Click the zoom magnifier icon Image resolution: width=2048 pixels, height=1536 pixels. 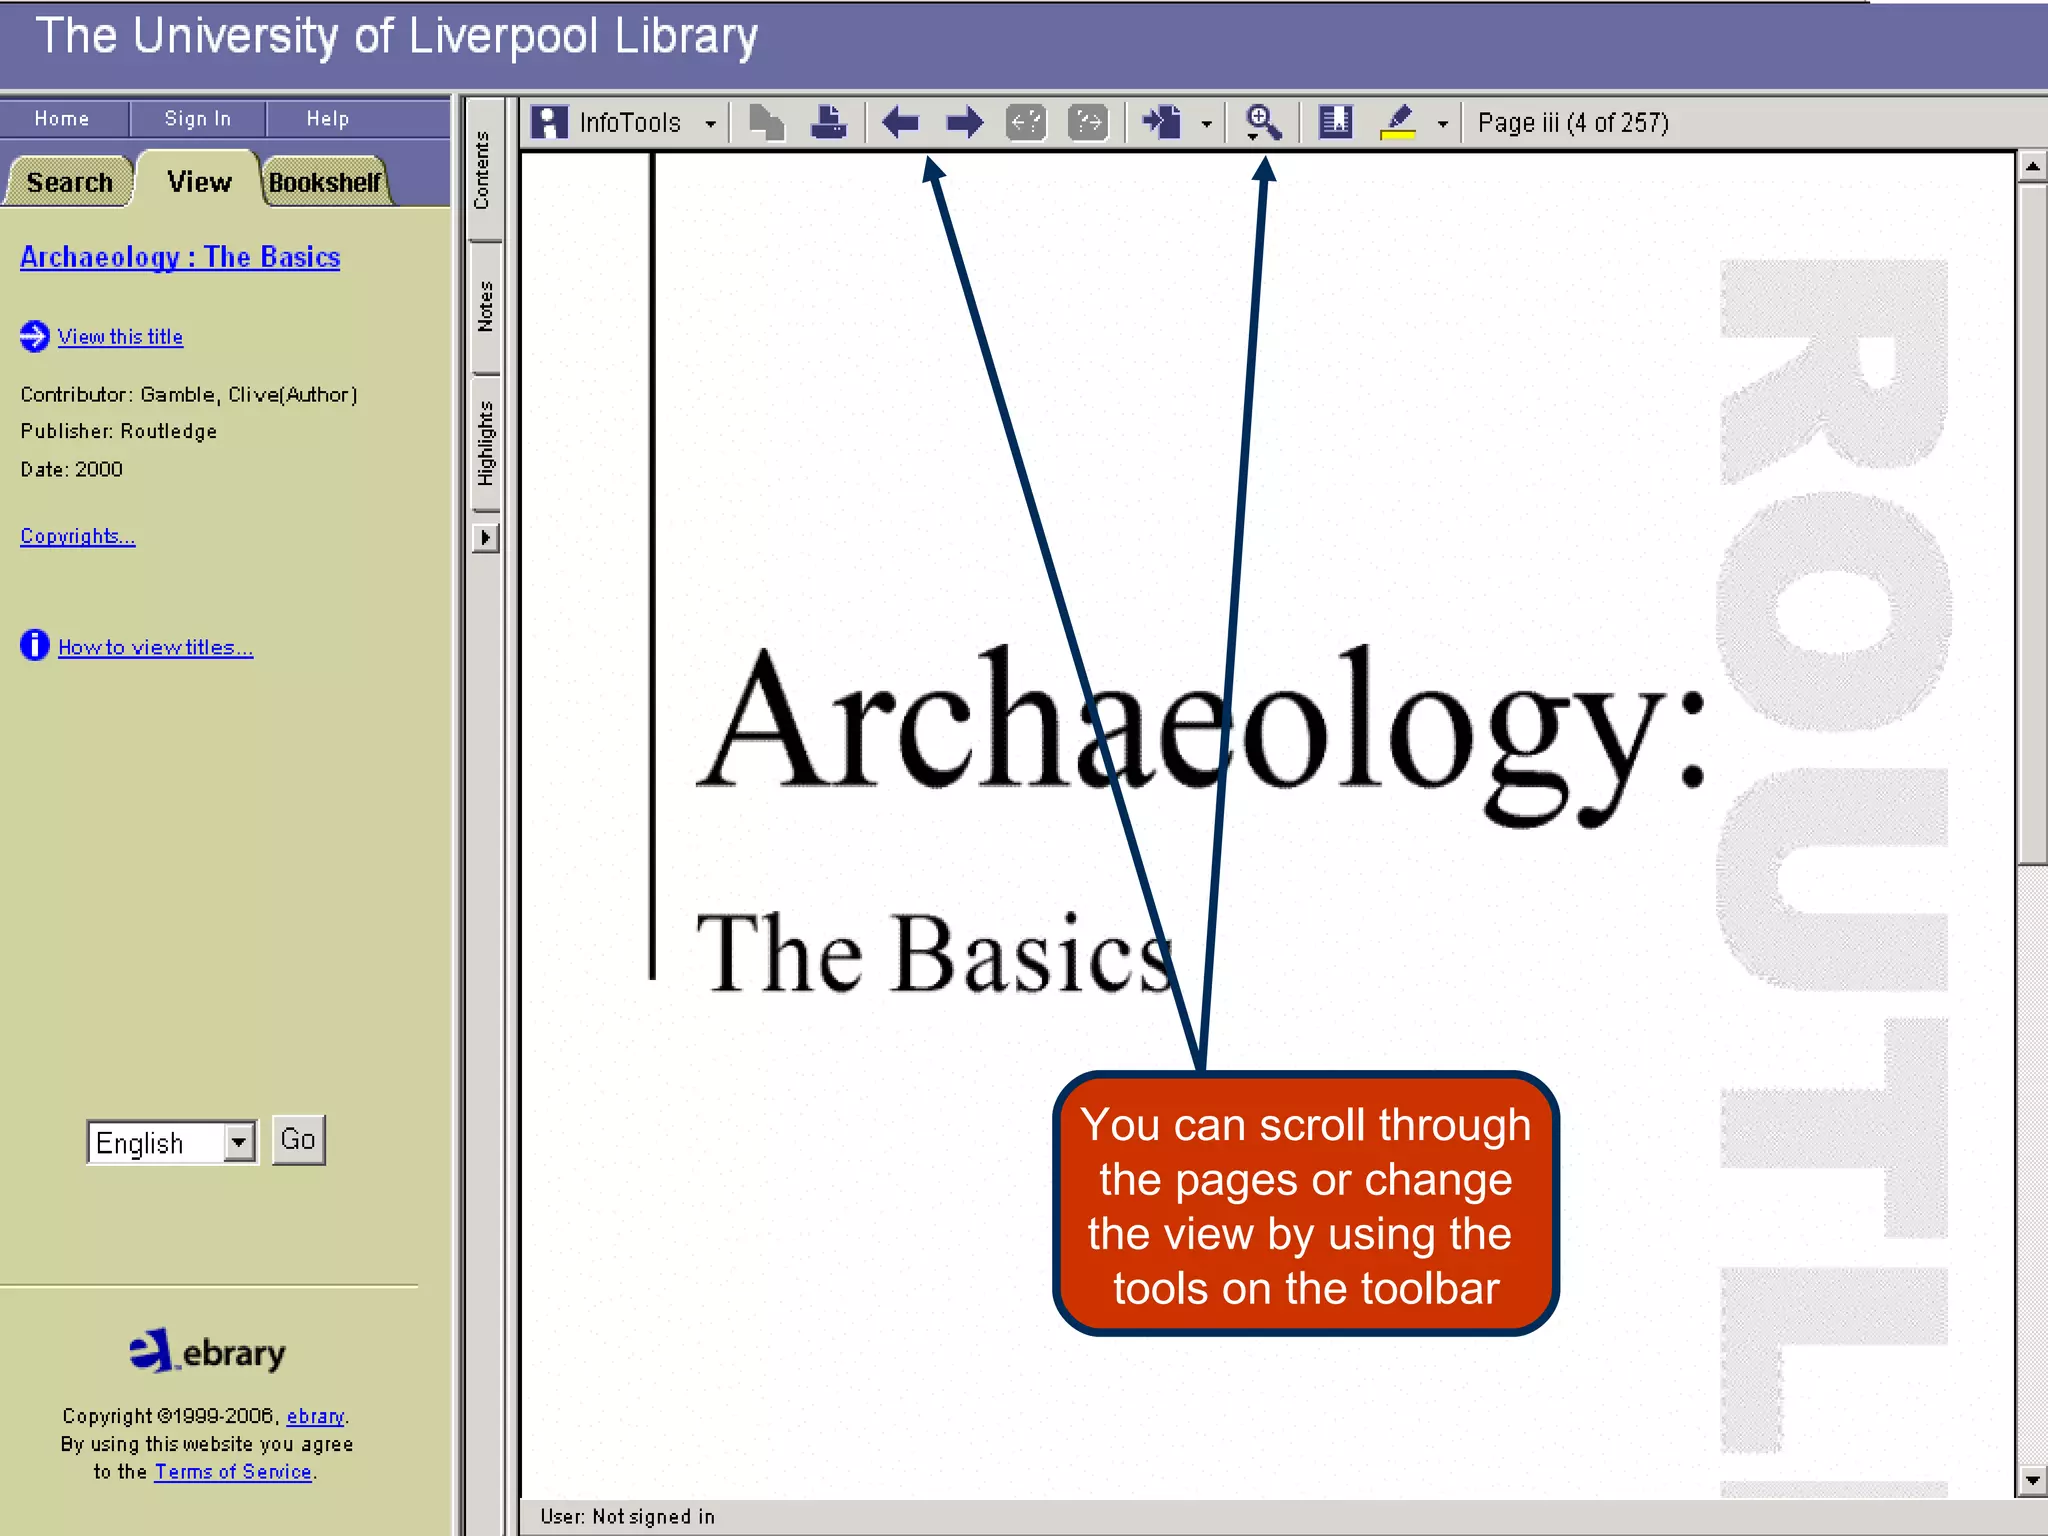(x=1263, y=122)
